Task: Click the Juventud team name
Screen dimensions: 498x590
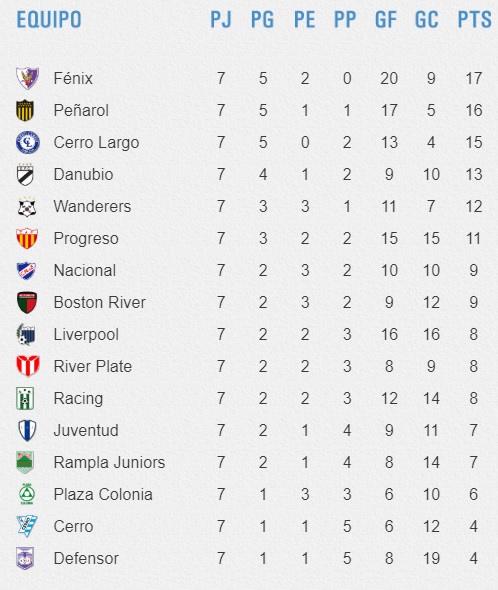Action: [x=86, y=430]
